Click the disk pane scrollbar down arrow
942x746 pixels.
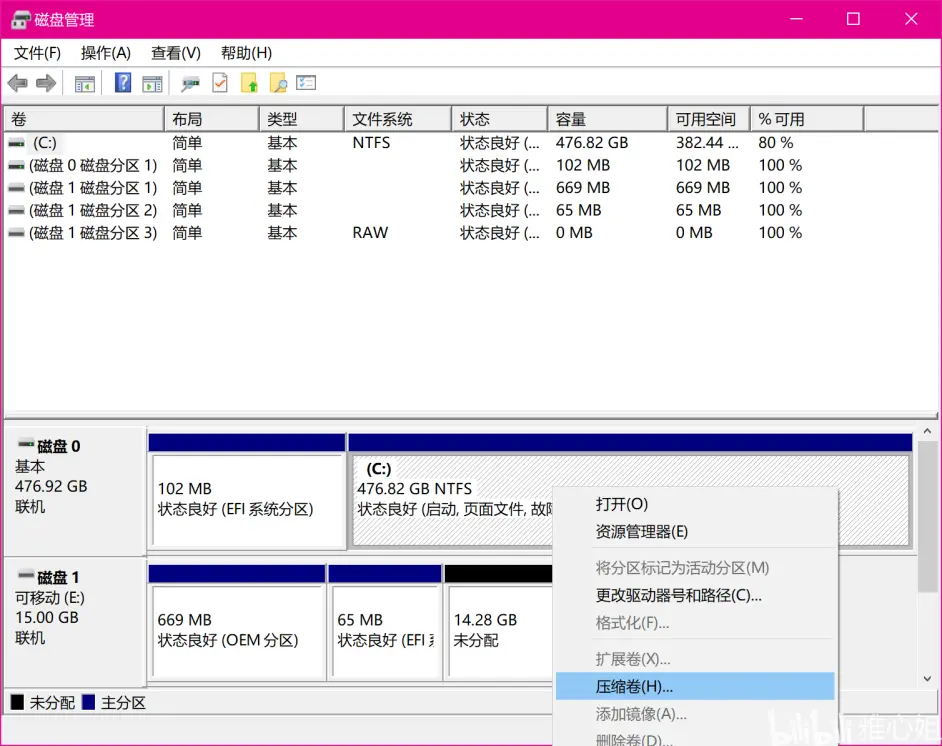(x=927, y=679)
